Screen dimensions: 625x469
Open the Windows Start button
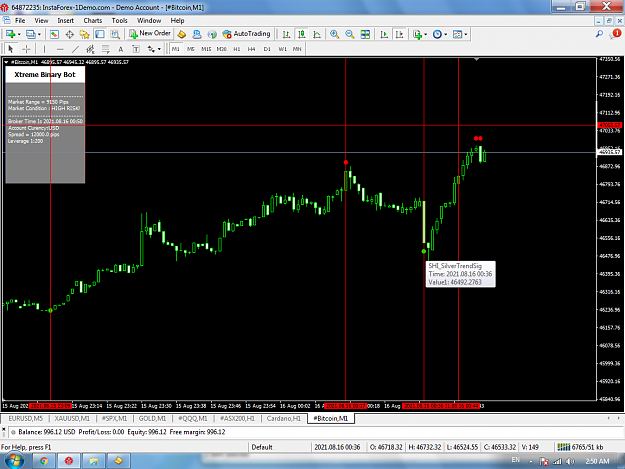[14, 461]
